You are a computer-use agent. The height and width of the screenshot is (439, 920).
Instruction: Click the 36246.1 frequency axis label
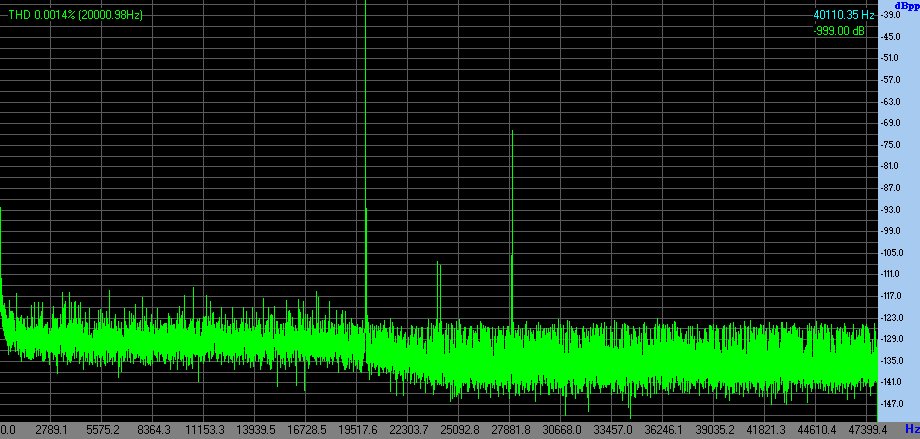point(664,430)
